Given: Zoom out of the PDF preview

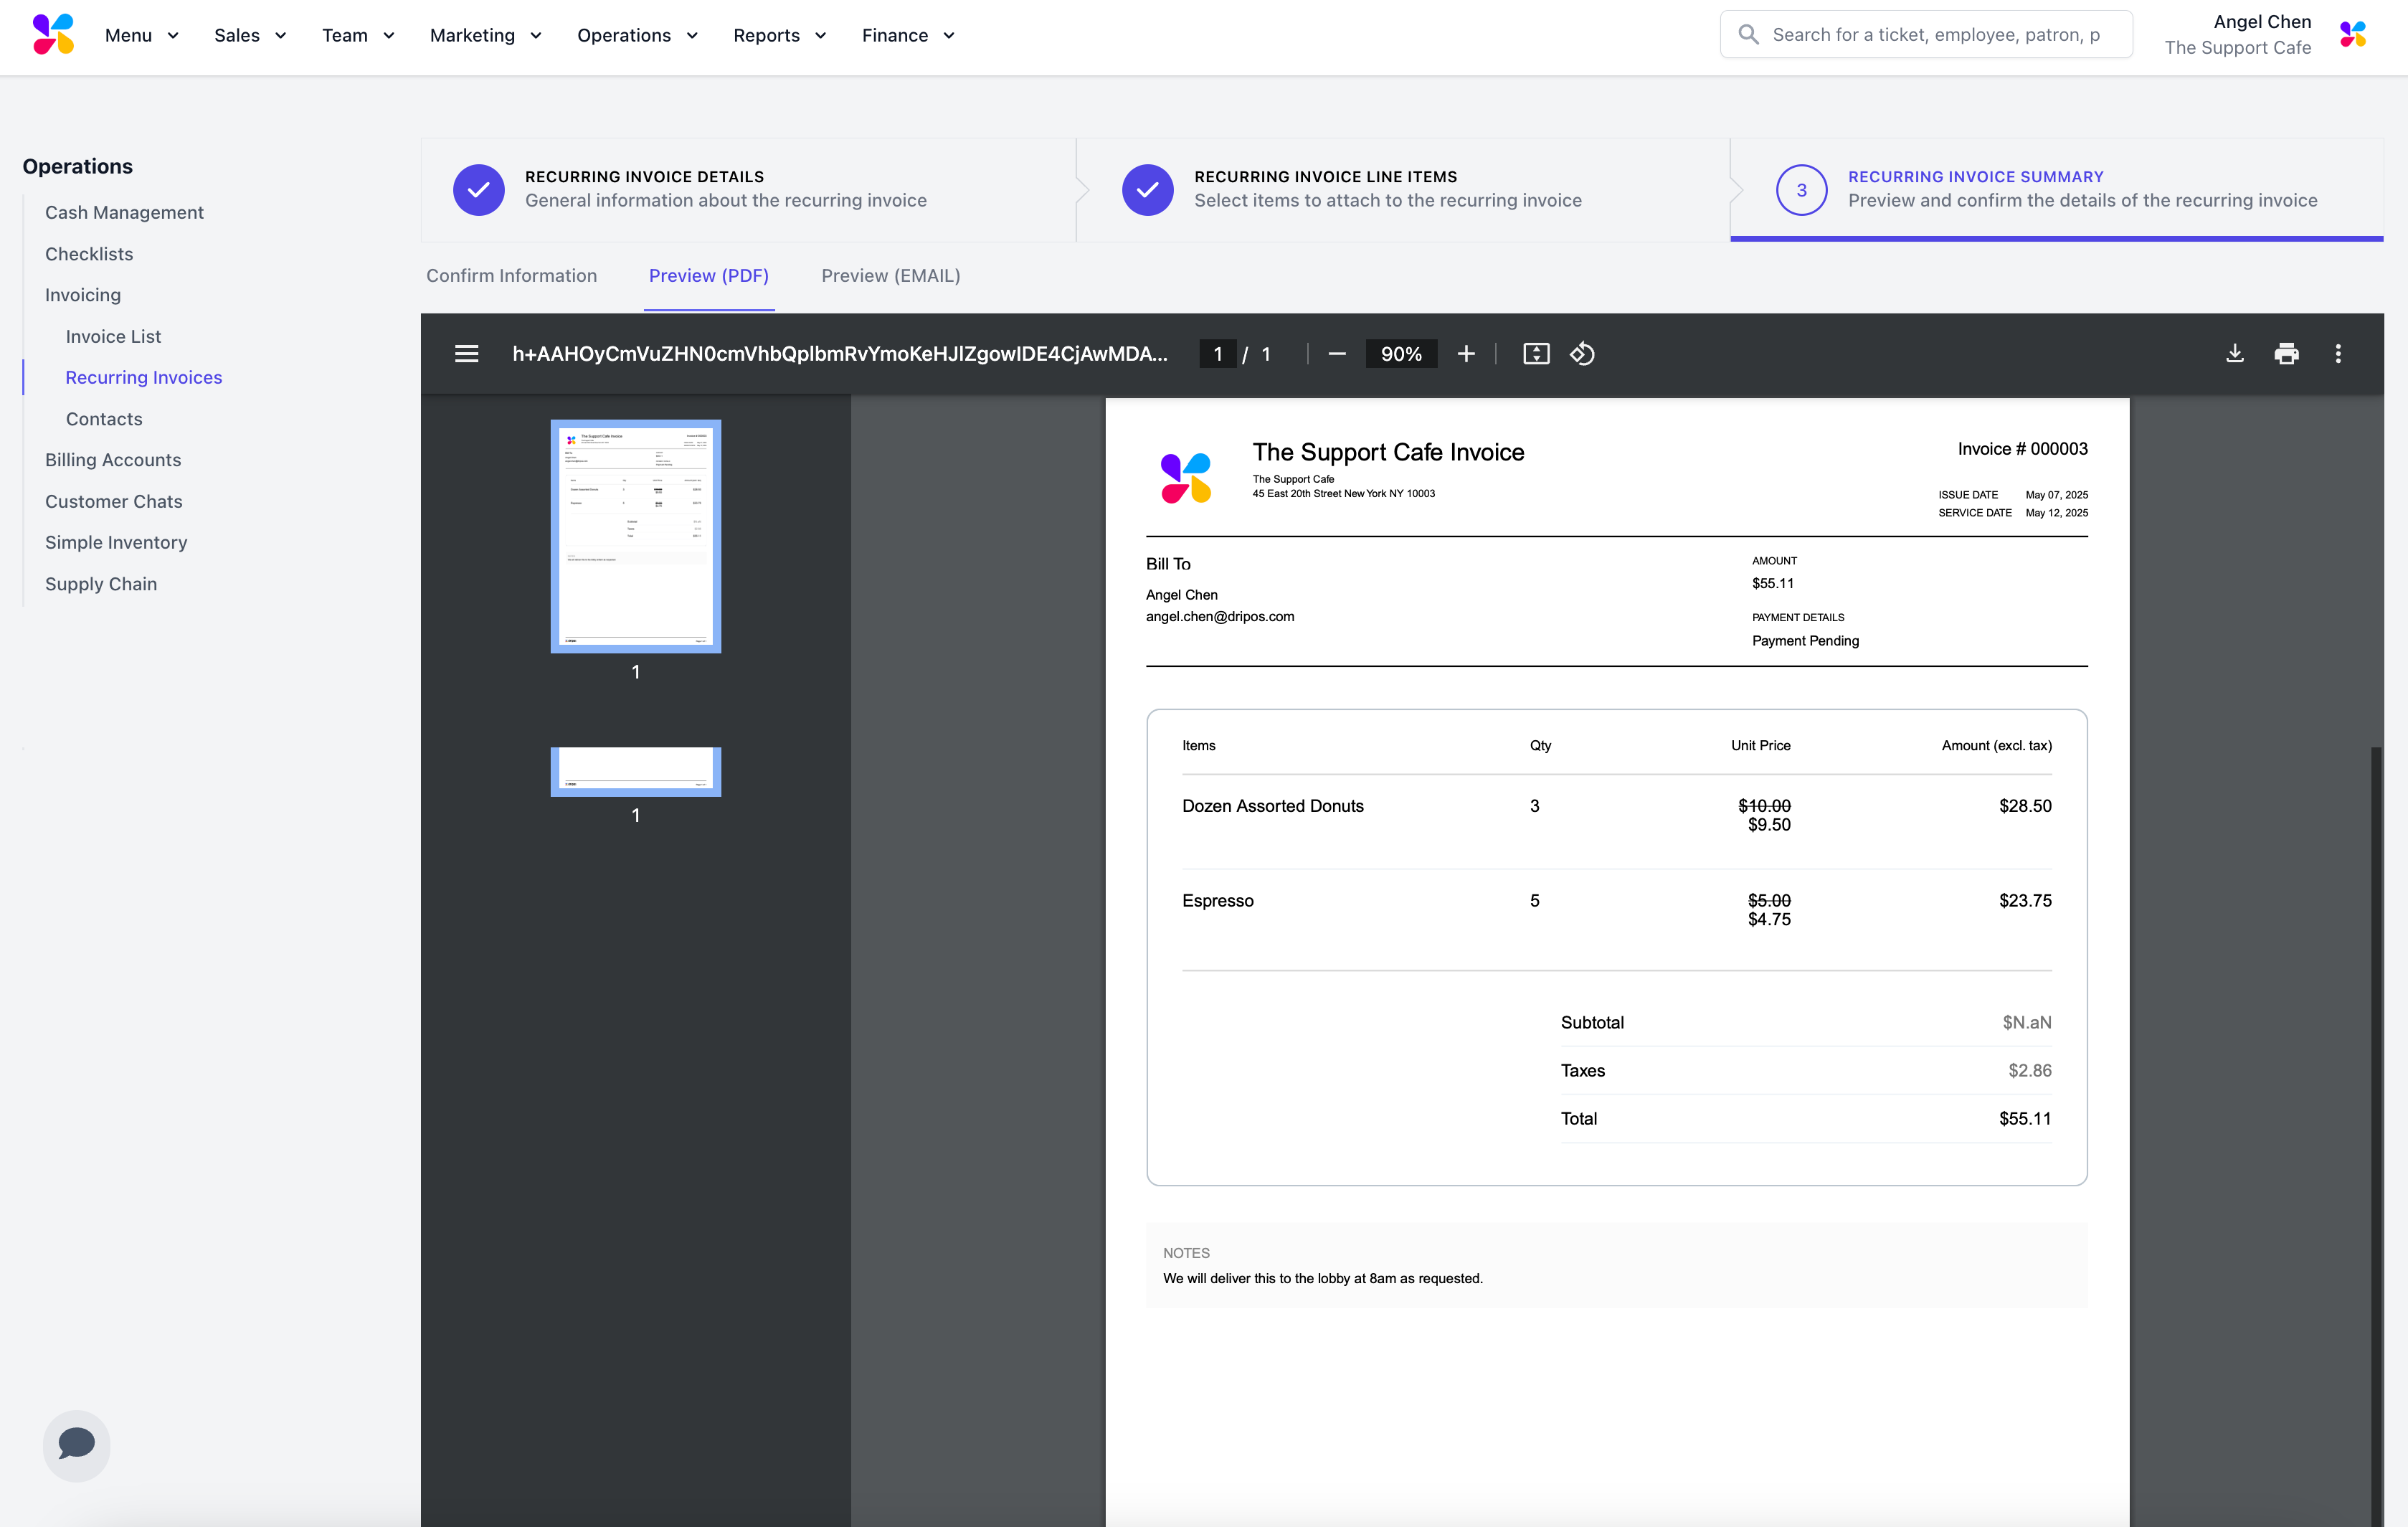Looking at the screenshot, I should click(x=1337, y=354).
